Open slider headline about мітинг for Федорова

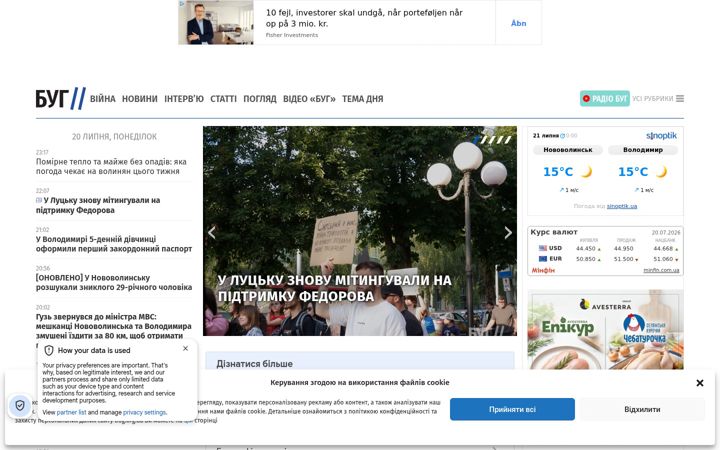tap(335, 288)
